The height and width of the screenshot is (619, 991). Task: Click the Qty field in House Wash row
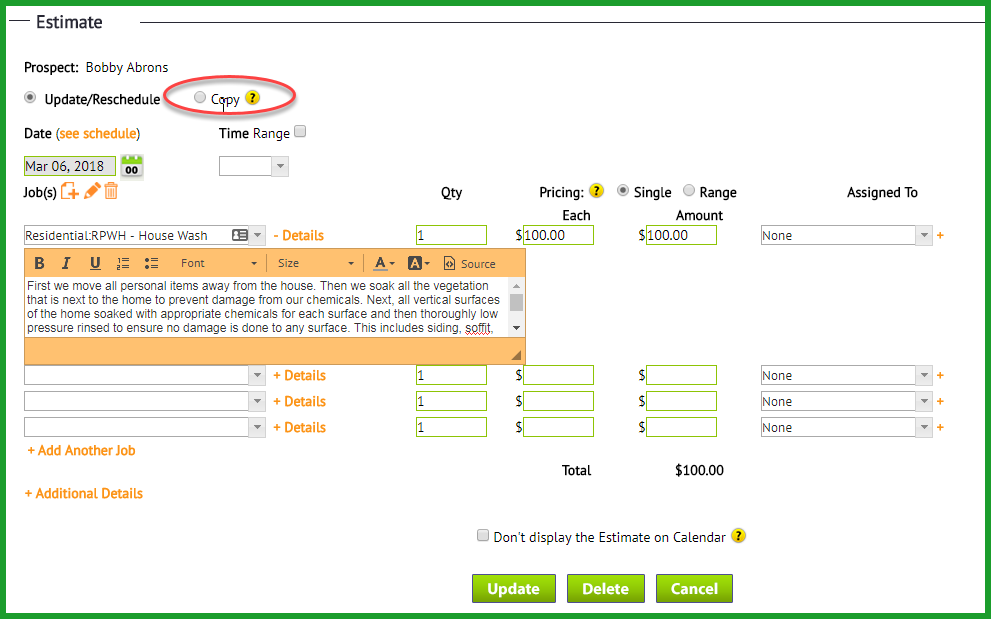451,235
